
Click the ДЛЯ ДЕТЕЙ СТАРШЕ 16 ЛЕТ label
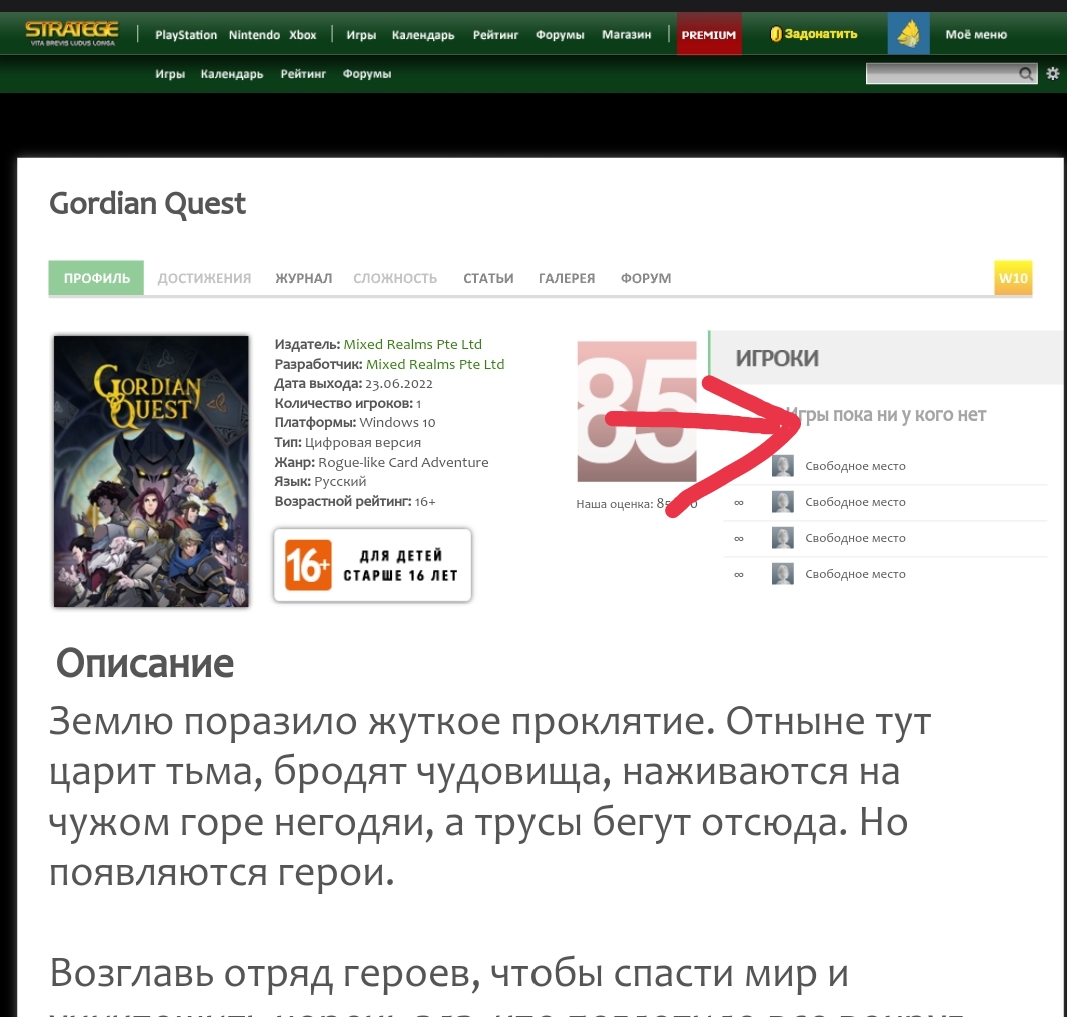400,565
